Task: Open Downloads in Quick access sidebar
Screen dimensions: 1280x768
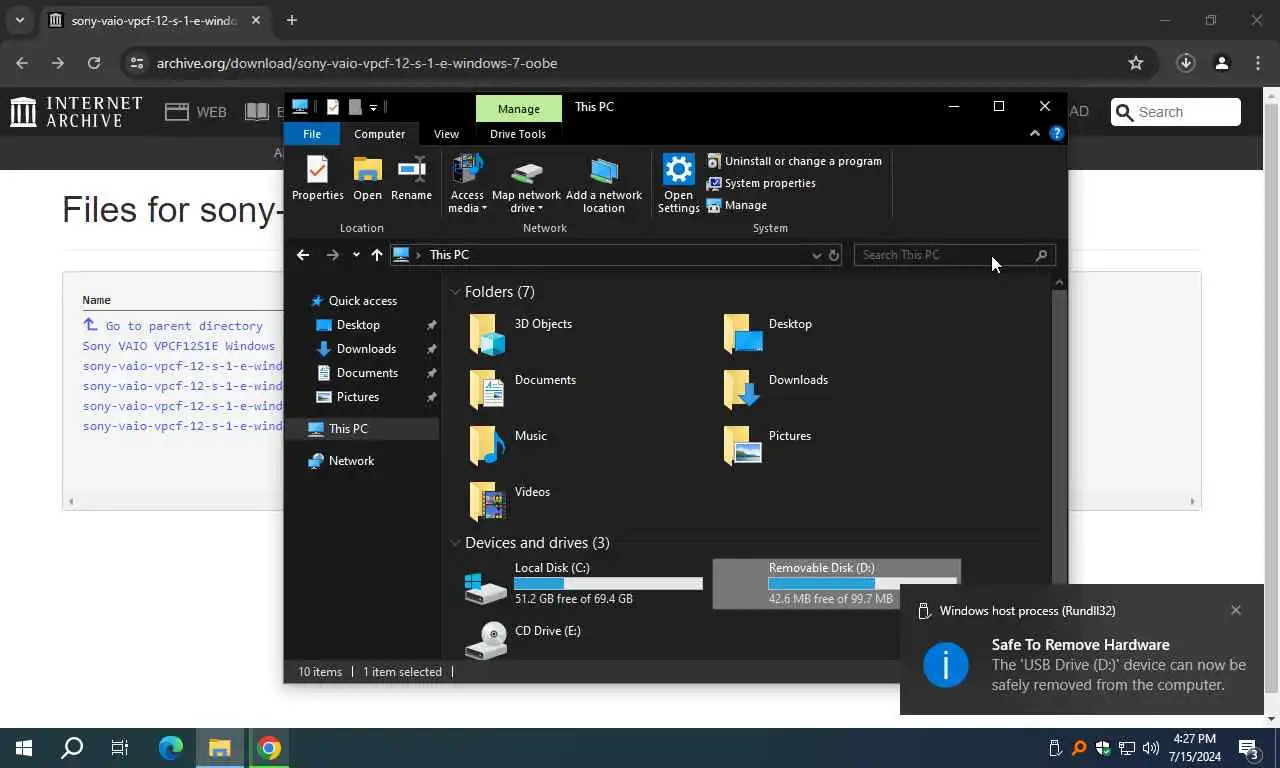Action: [x=366, y=349]
